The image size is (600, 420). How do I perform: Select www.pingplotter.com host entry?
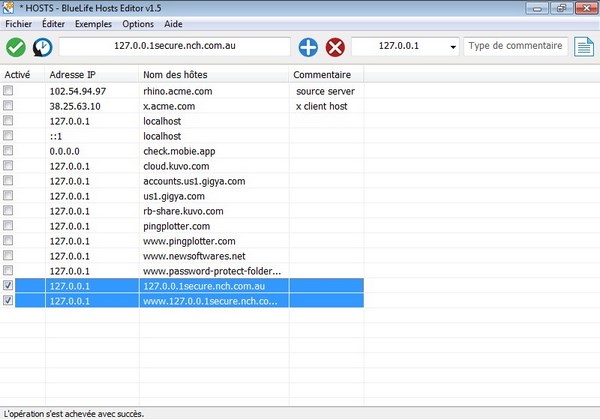pyautogui.click(x=189, y=241)
